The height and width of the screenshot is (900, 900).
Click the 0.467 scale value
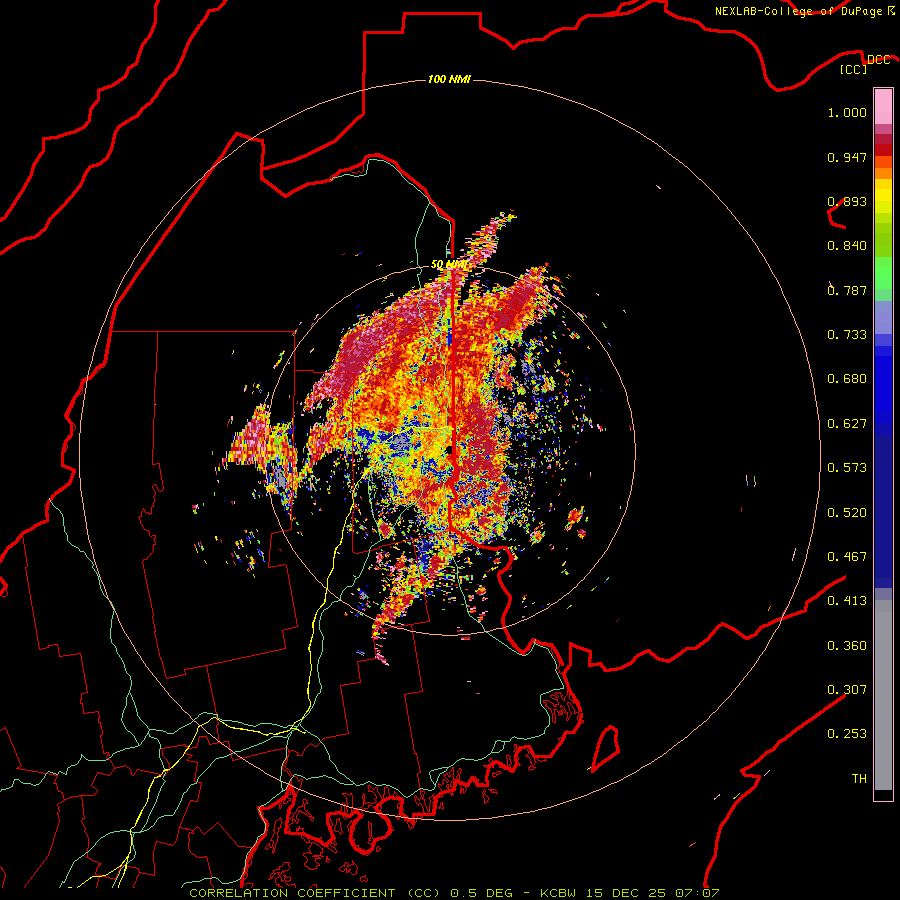point(847,557)
